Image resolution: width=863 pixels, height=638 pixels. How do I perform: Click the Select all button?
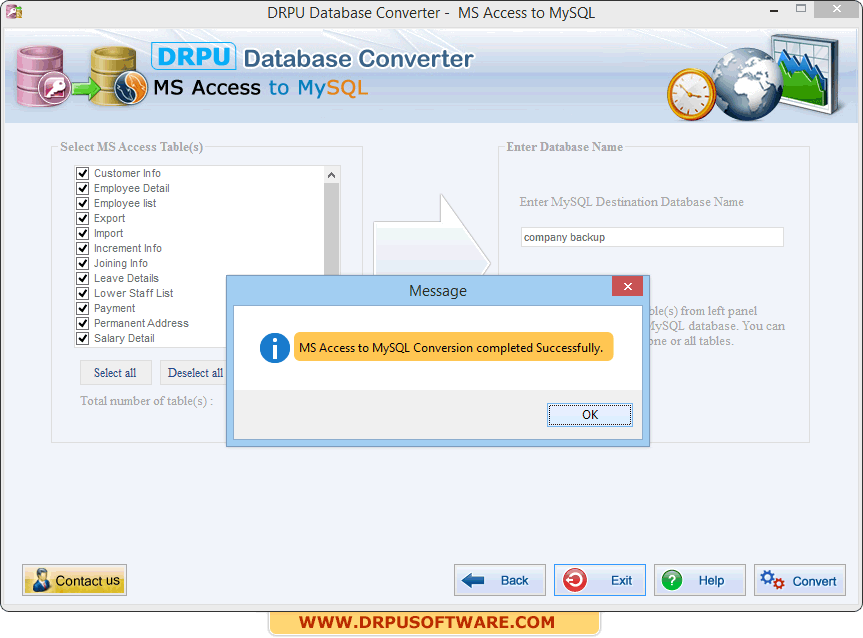(115, 373)
